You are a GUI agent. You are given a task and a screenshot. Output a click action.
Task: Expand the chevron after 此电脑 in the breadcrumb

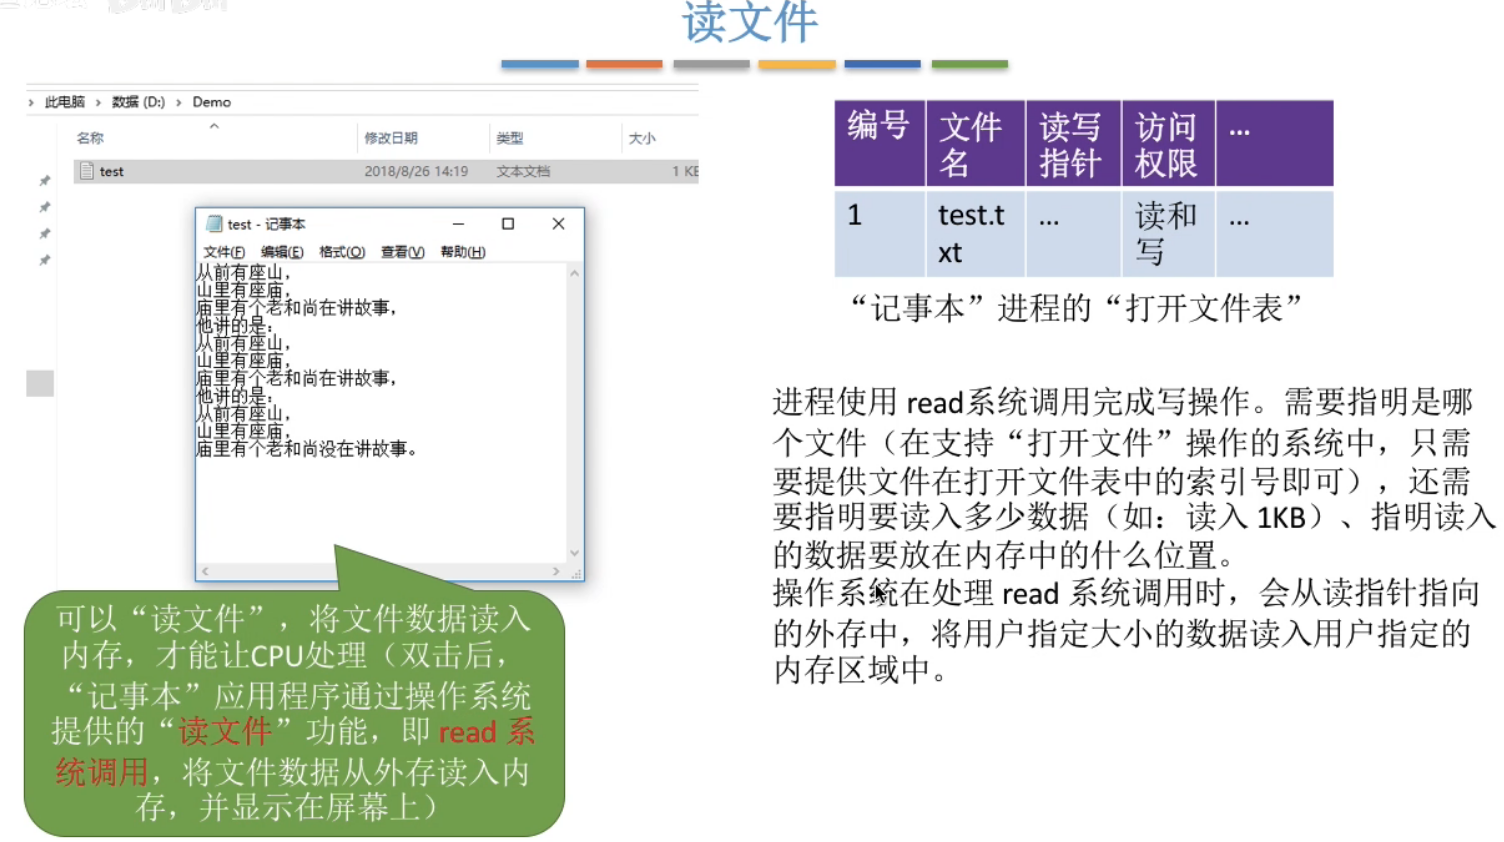pyautogui.click(x=98, y=102)
